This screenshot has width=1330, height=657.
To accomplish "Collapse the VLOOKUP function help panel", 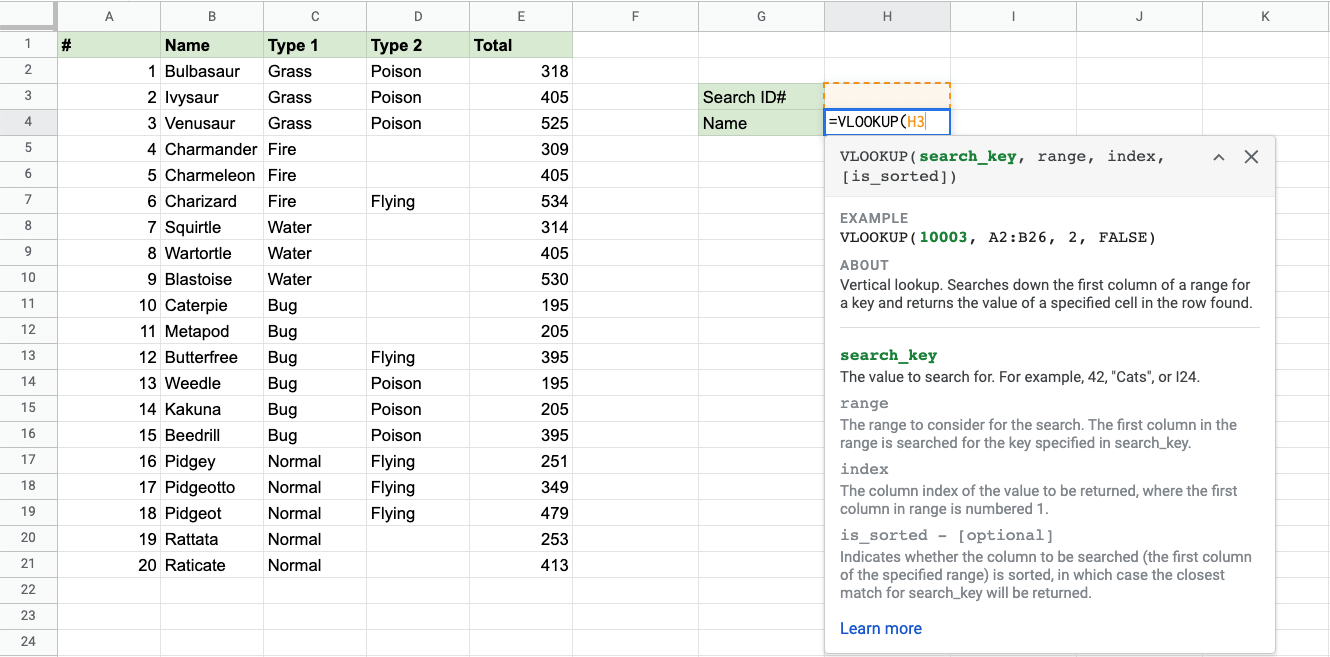I will 1218,157.
